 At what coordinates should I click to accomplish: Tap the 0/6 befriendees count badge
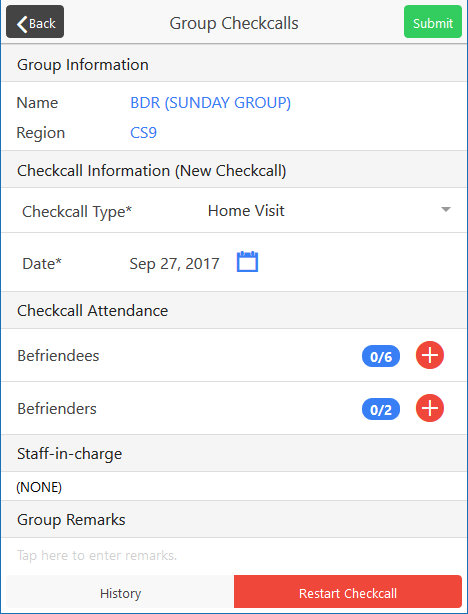click(x=381, y=356)
